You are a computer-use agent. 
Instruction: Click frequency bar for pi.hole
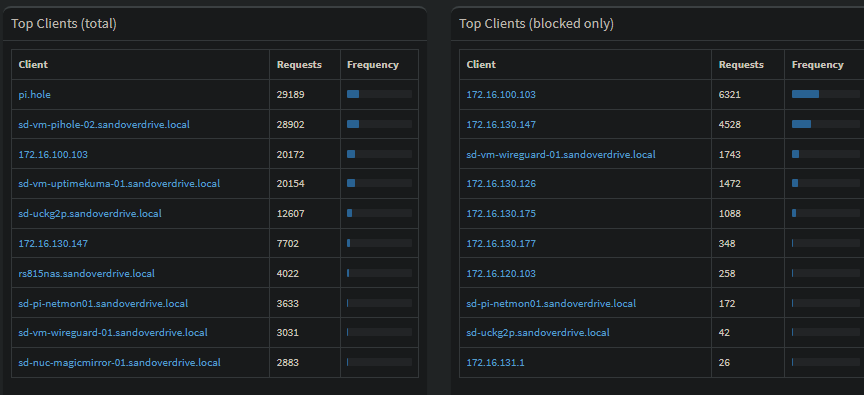coord(379,94)
